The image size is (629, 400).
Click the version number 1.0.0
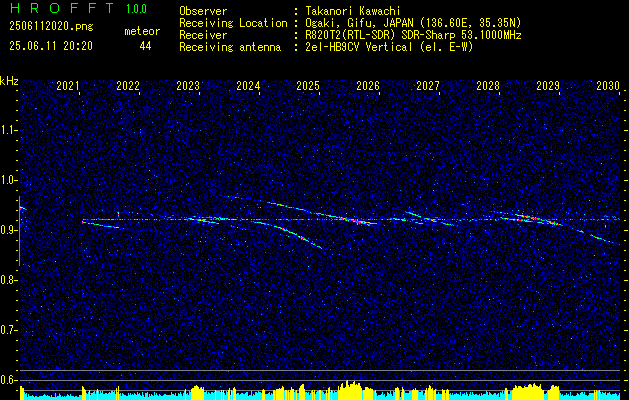tap(136, 9)
